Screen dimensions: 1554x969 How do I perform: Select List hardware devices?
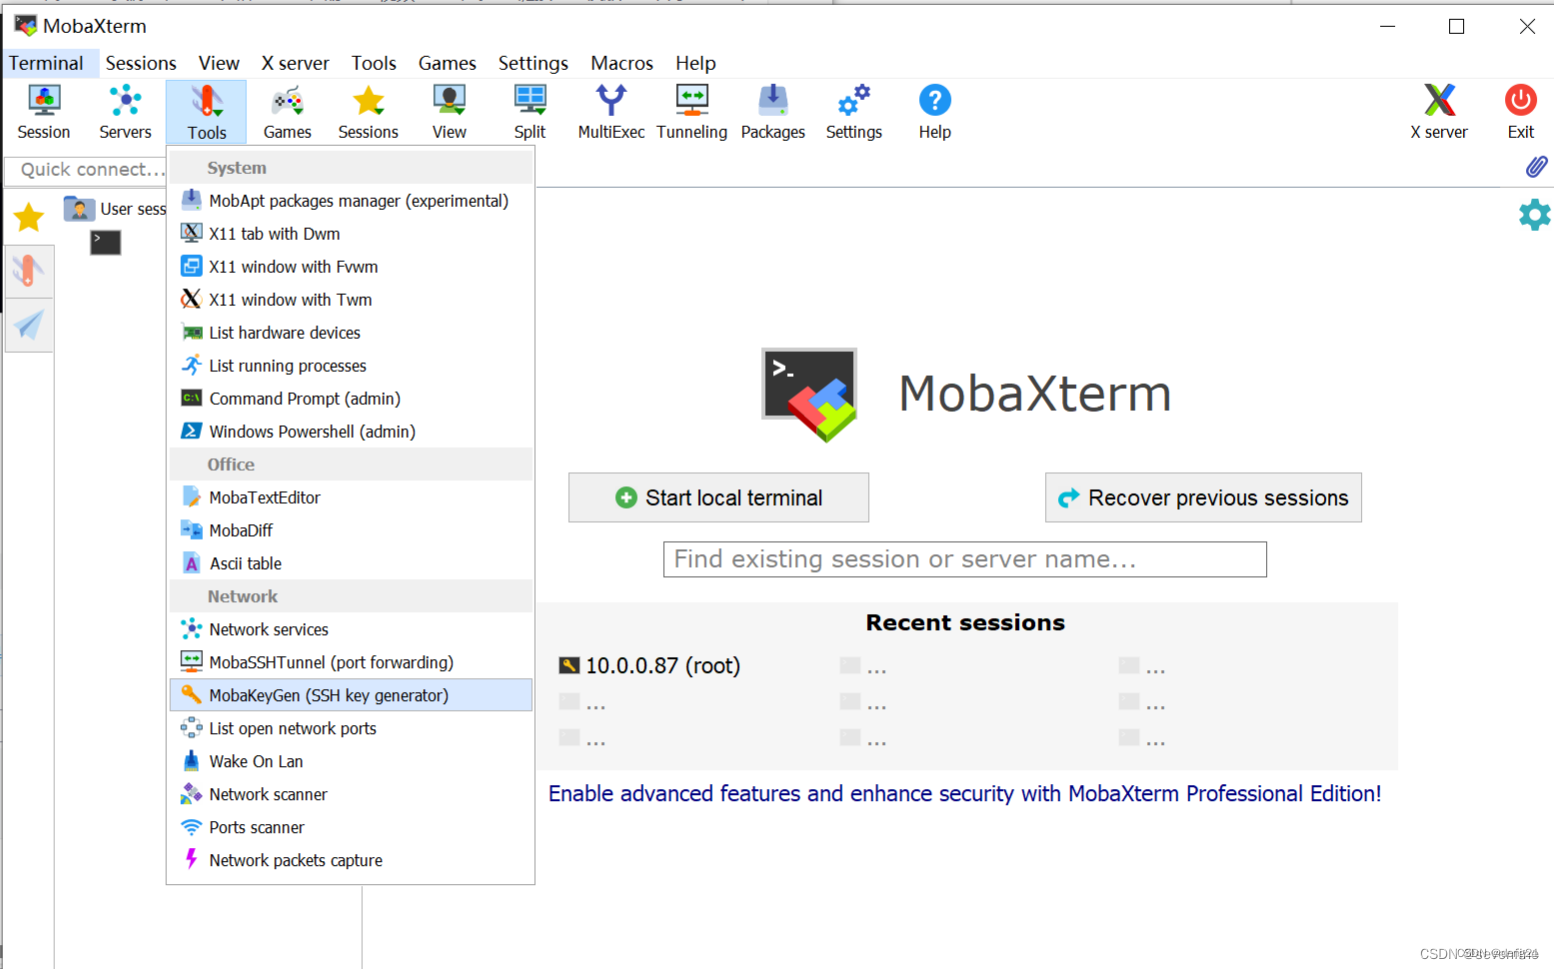(351, 333)
